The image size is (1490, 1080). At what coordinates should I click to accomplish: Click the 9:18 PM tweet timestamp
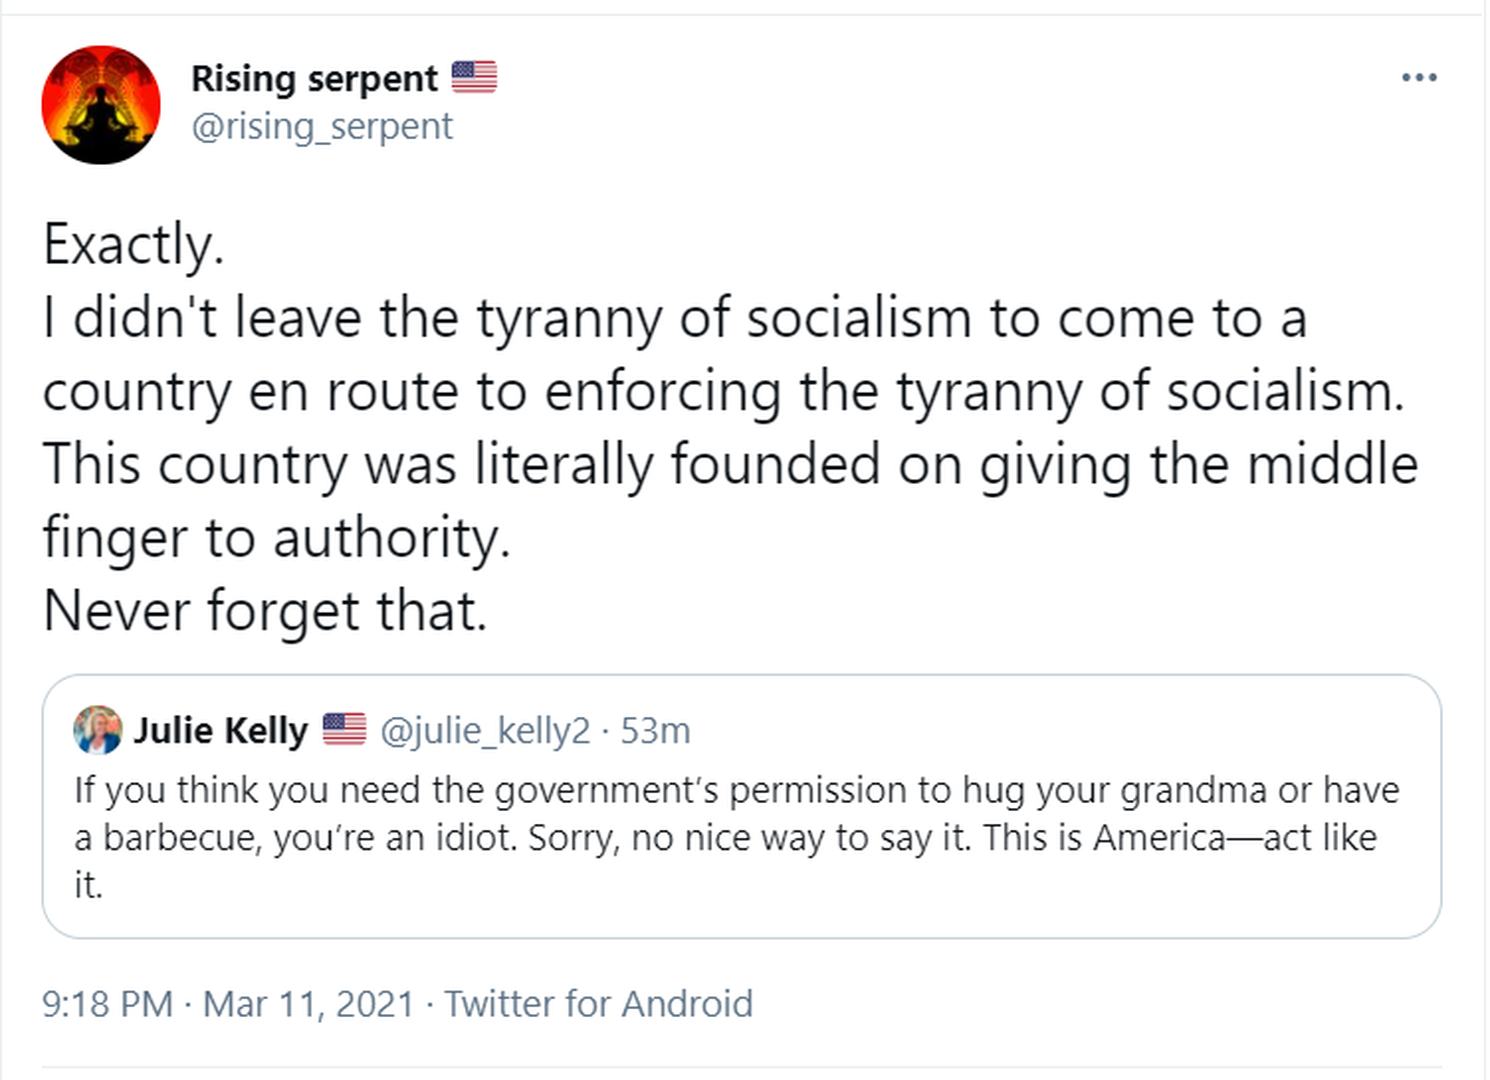pyautogui.click(x=107, y=1003)
